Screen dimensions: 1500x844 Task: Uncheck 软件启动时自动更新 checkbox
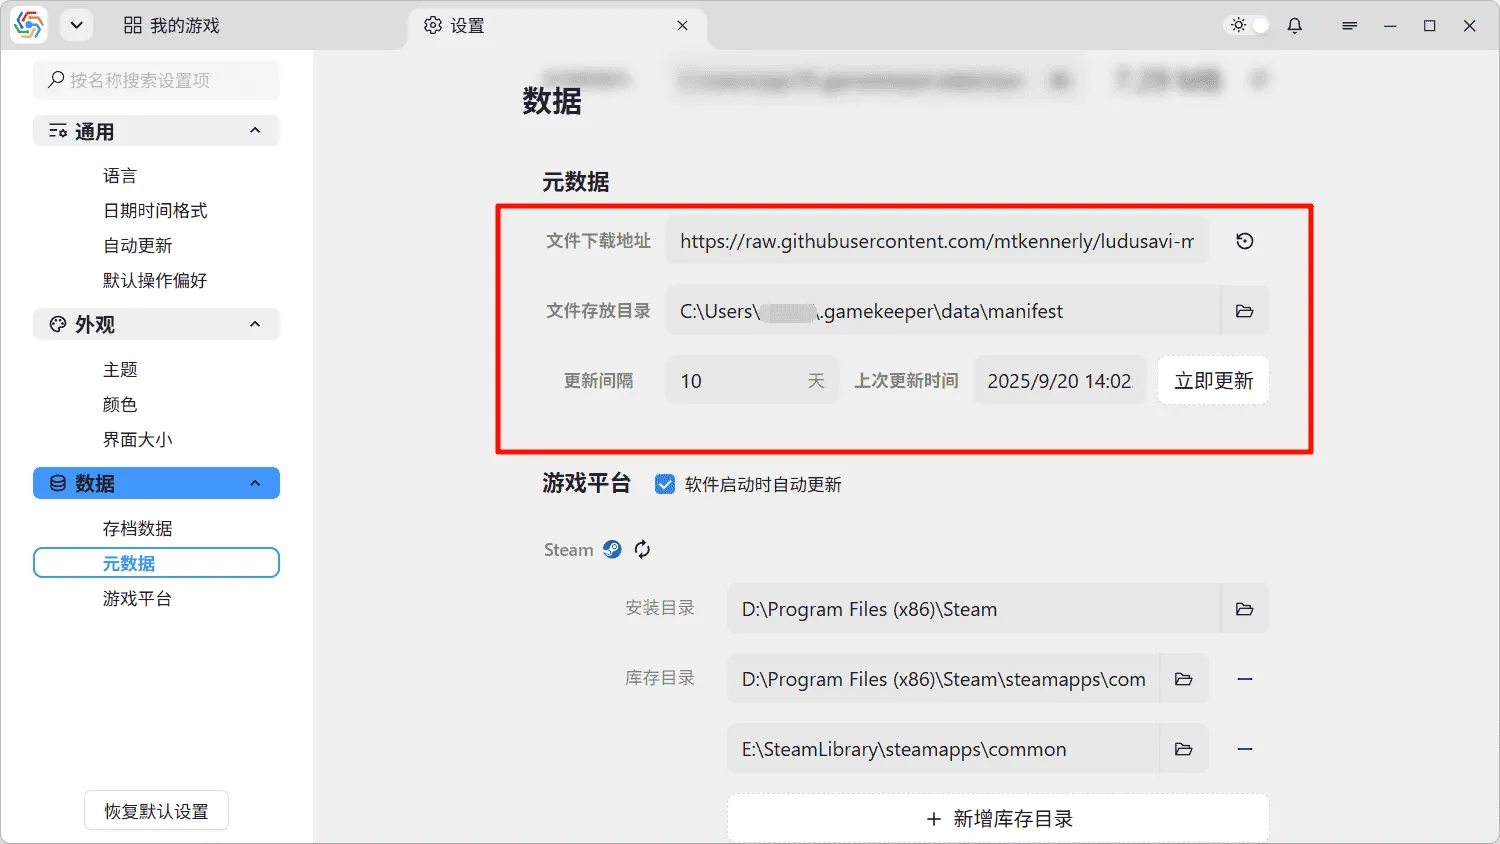point(664,485)
